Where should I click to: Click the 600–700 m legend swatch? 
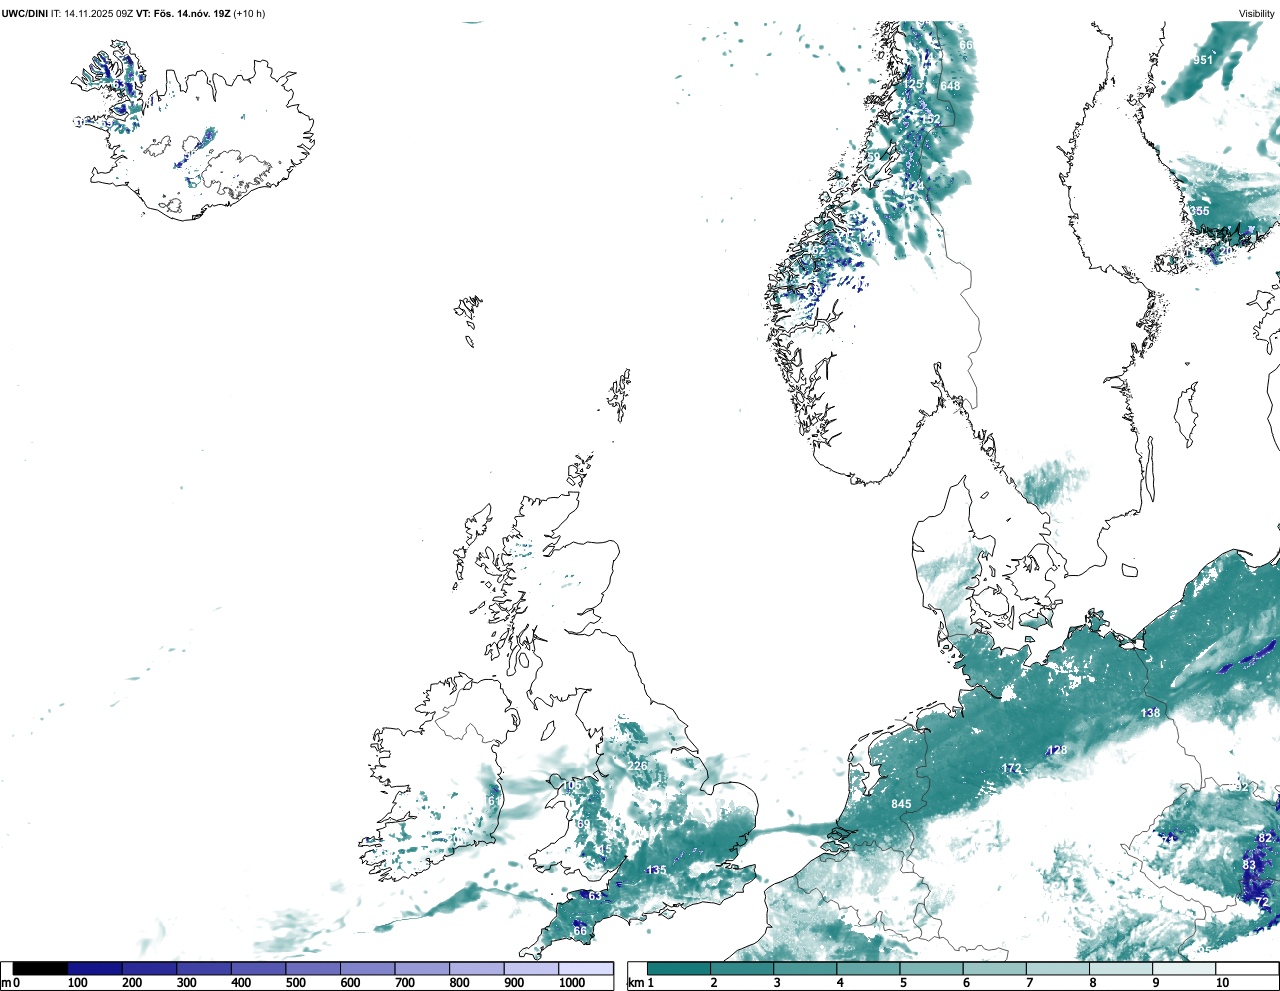coord(367,968)
